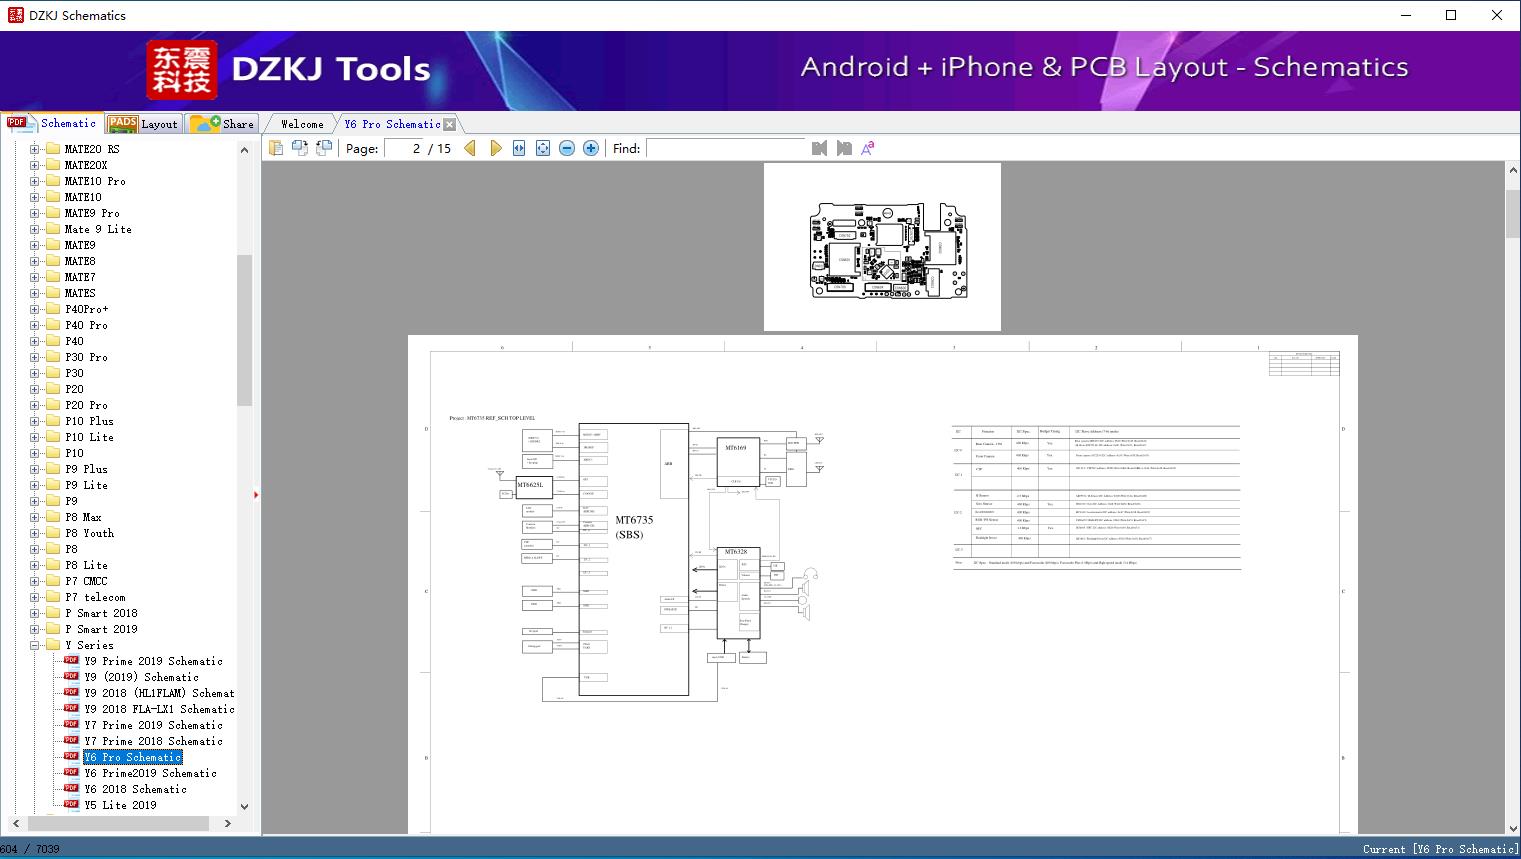
Task: Close the Y6 Pro Schematic tab
Action: tap(450, 125)
